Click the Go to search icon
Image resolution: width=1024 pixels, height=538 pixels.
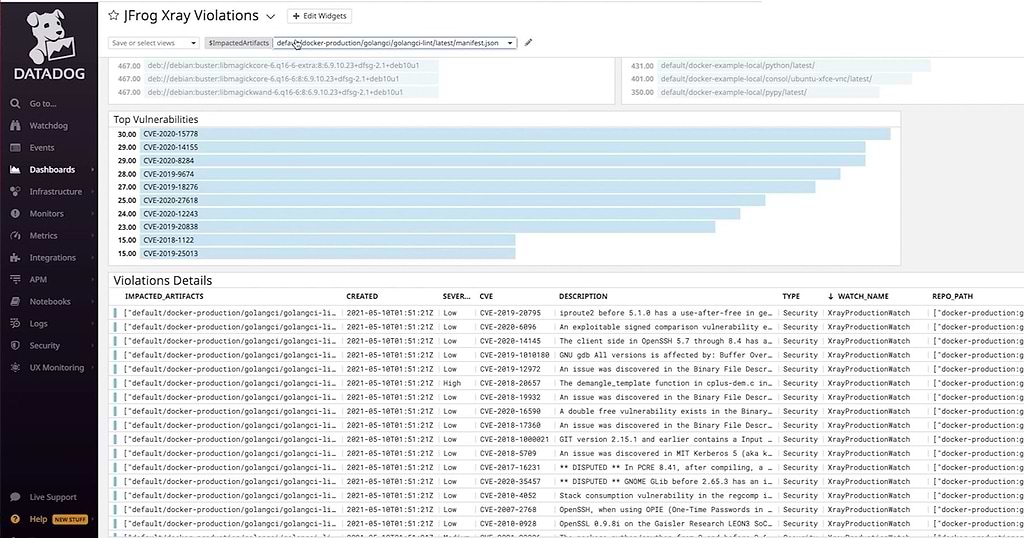pyautogui.click(x=15, y=103)
